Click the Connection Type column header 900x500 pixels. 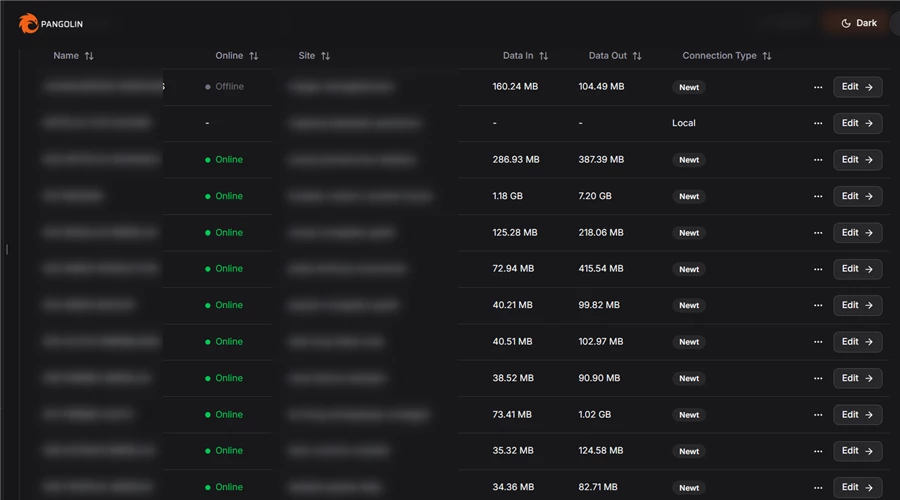click(719, 56)
